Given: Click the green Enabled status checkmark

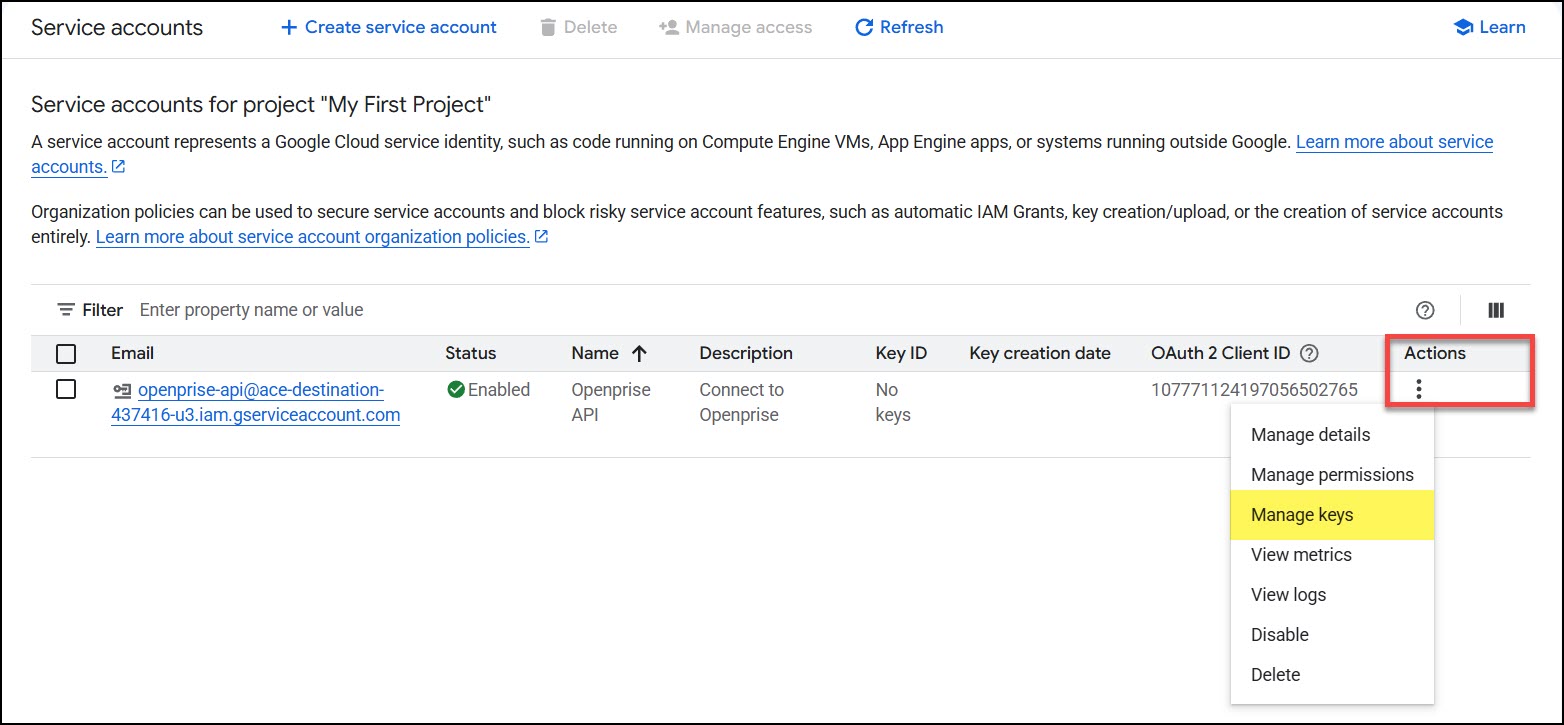Looking at the screenshot, I should click(456, 390).
